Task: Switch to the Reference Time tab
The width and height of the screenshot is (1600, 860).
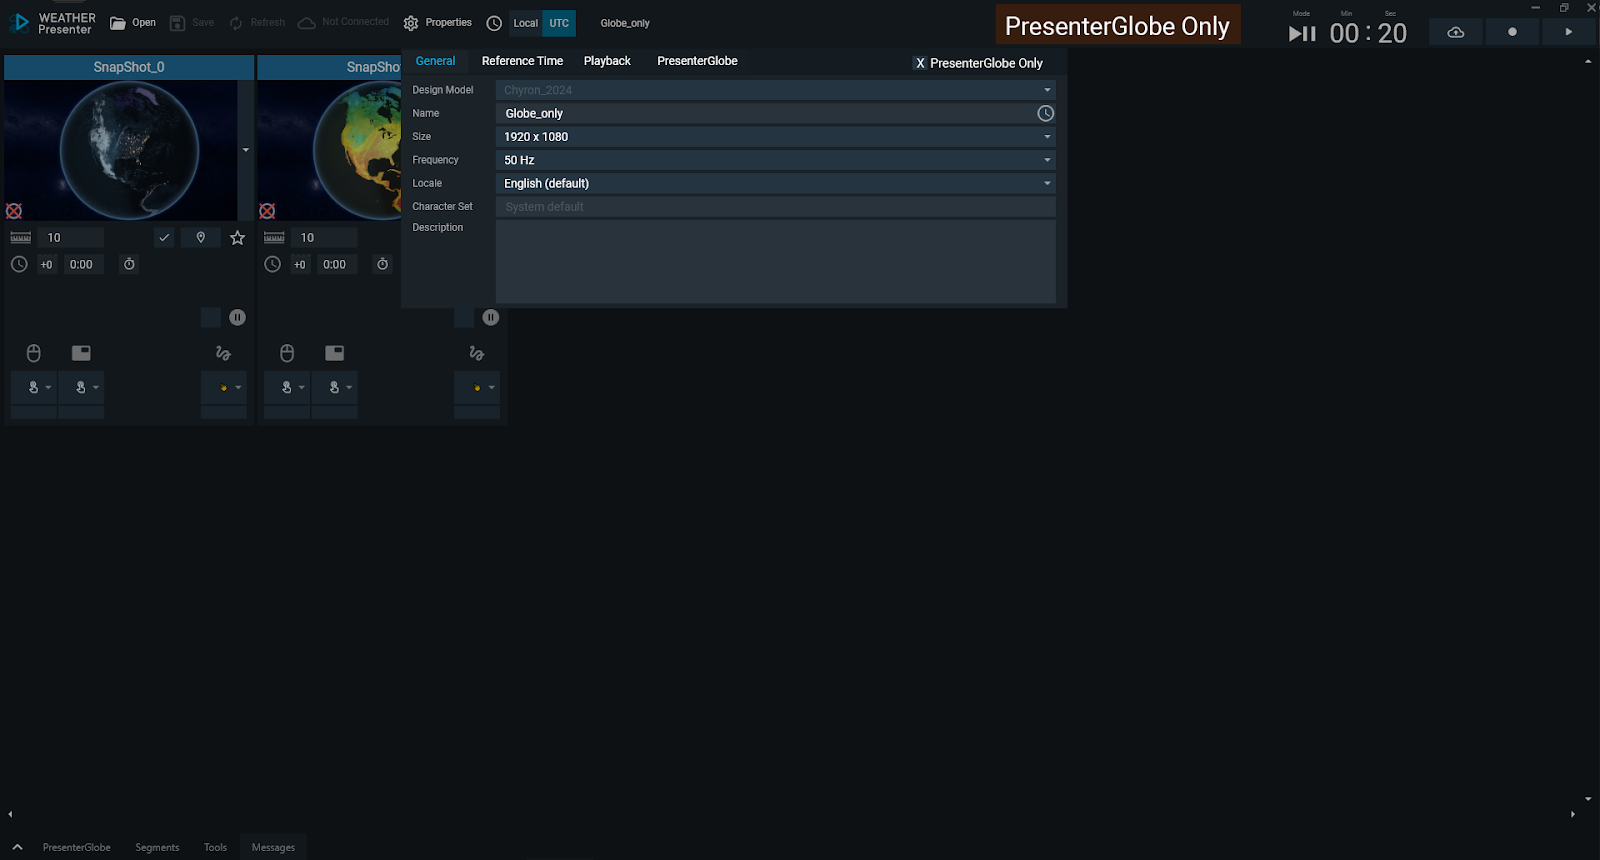Action: 522,61
